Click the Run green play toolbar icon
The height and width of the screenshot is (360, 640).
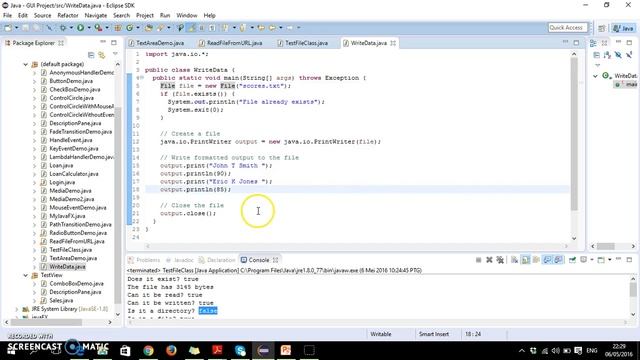(80, 28)
